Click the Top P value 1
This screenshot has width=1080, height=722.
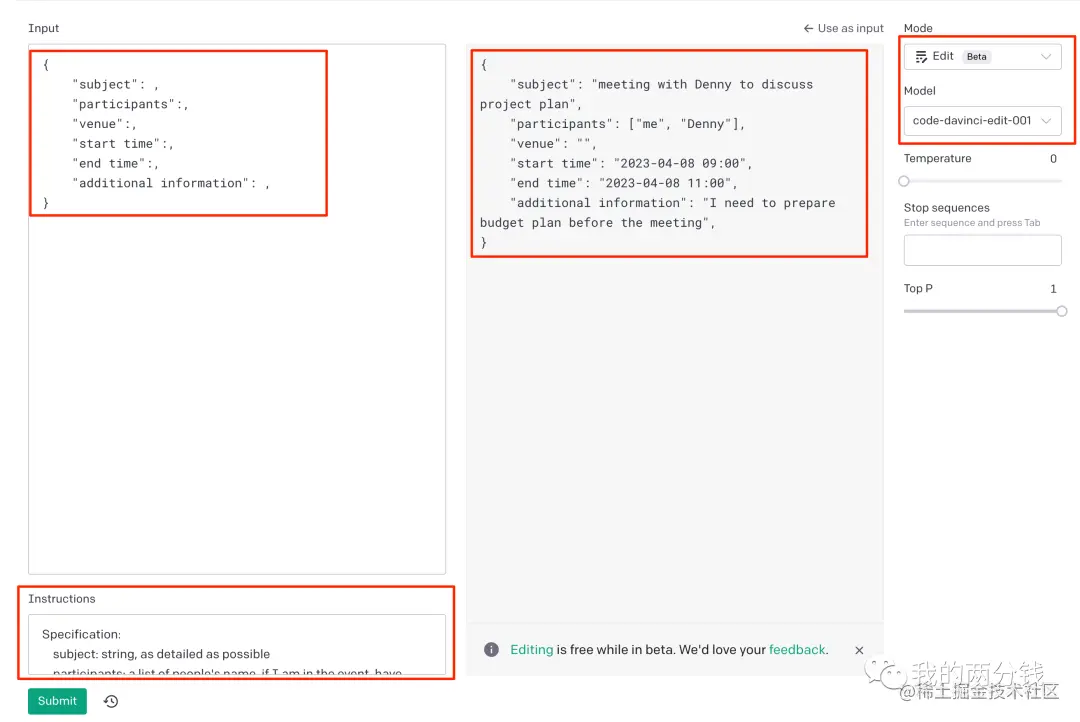1053,289
